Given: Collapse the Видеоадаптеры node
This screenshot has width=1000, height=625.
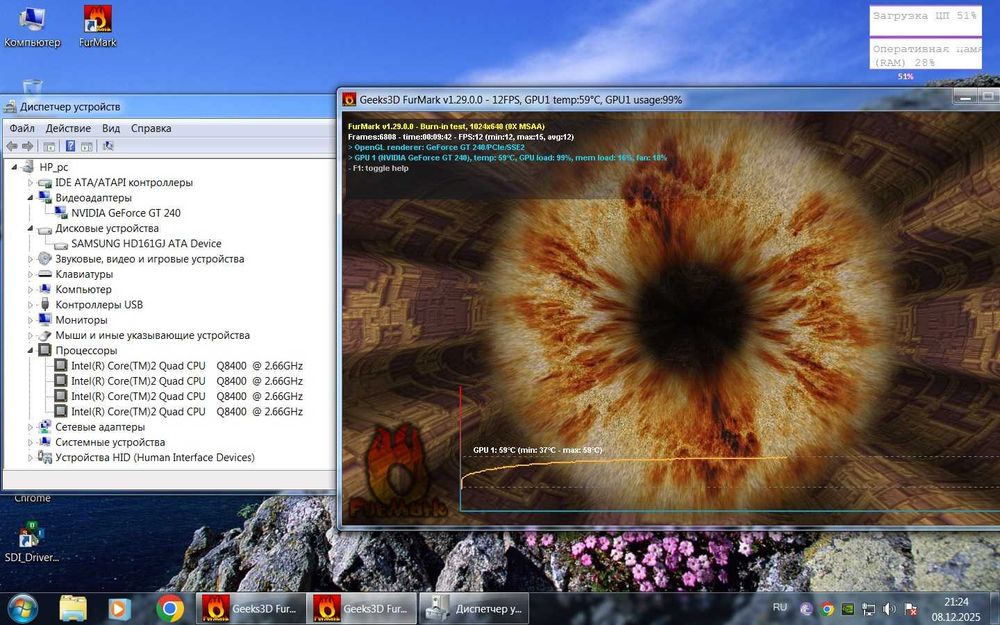Looking at the screenshot, I should pyautogui.click(x=29, y=198).
